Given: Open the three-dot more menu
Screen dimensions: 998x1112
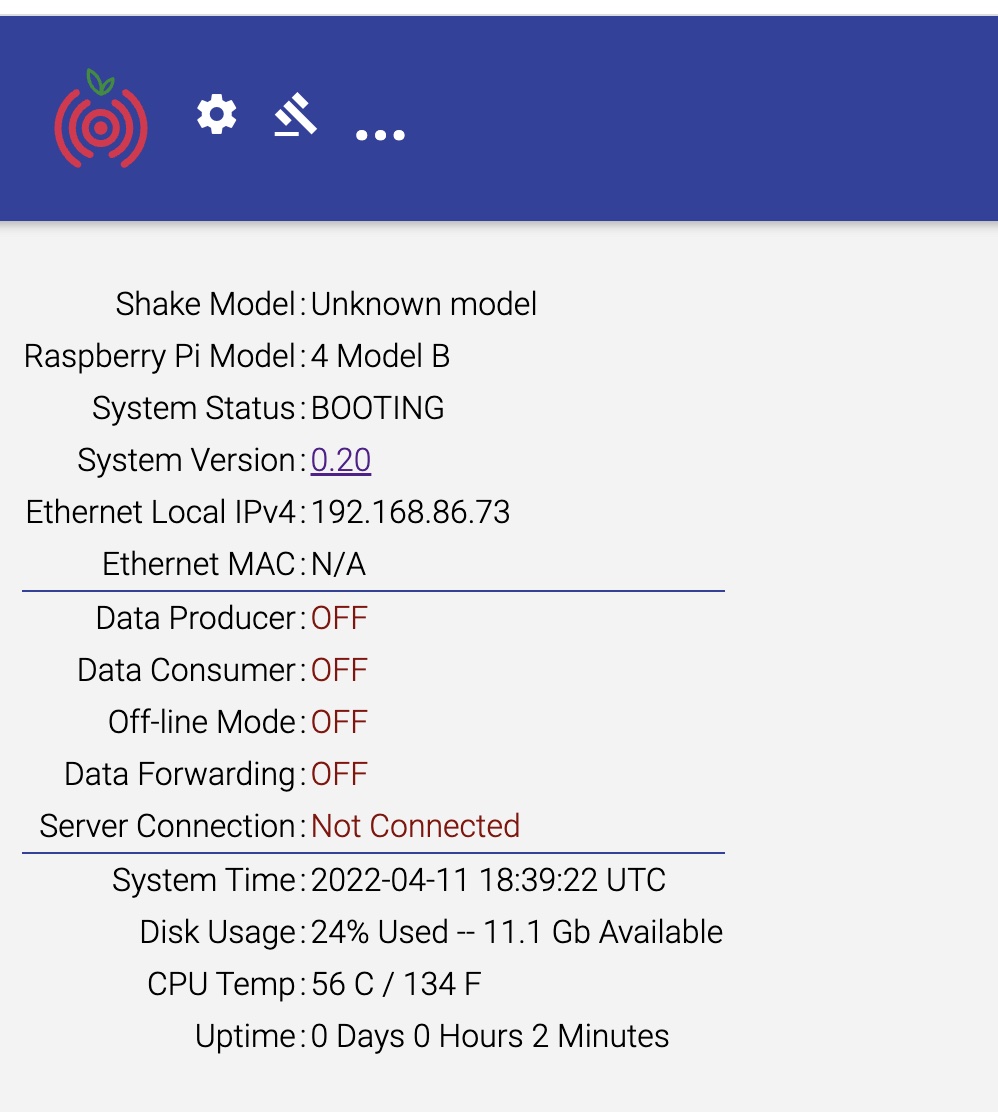Looking at the screenshot, I should 380,135.
